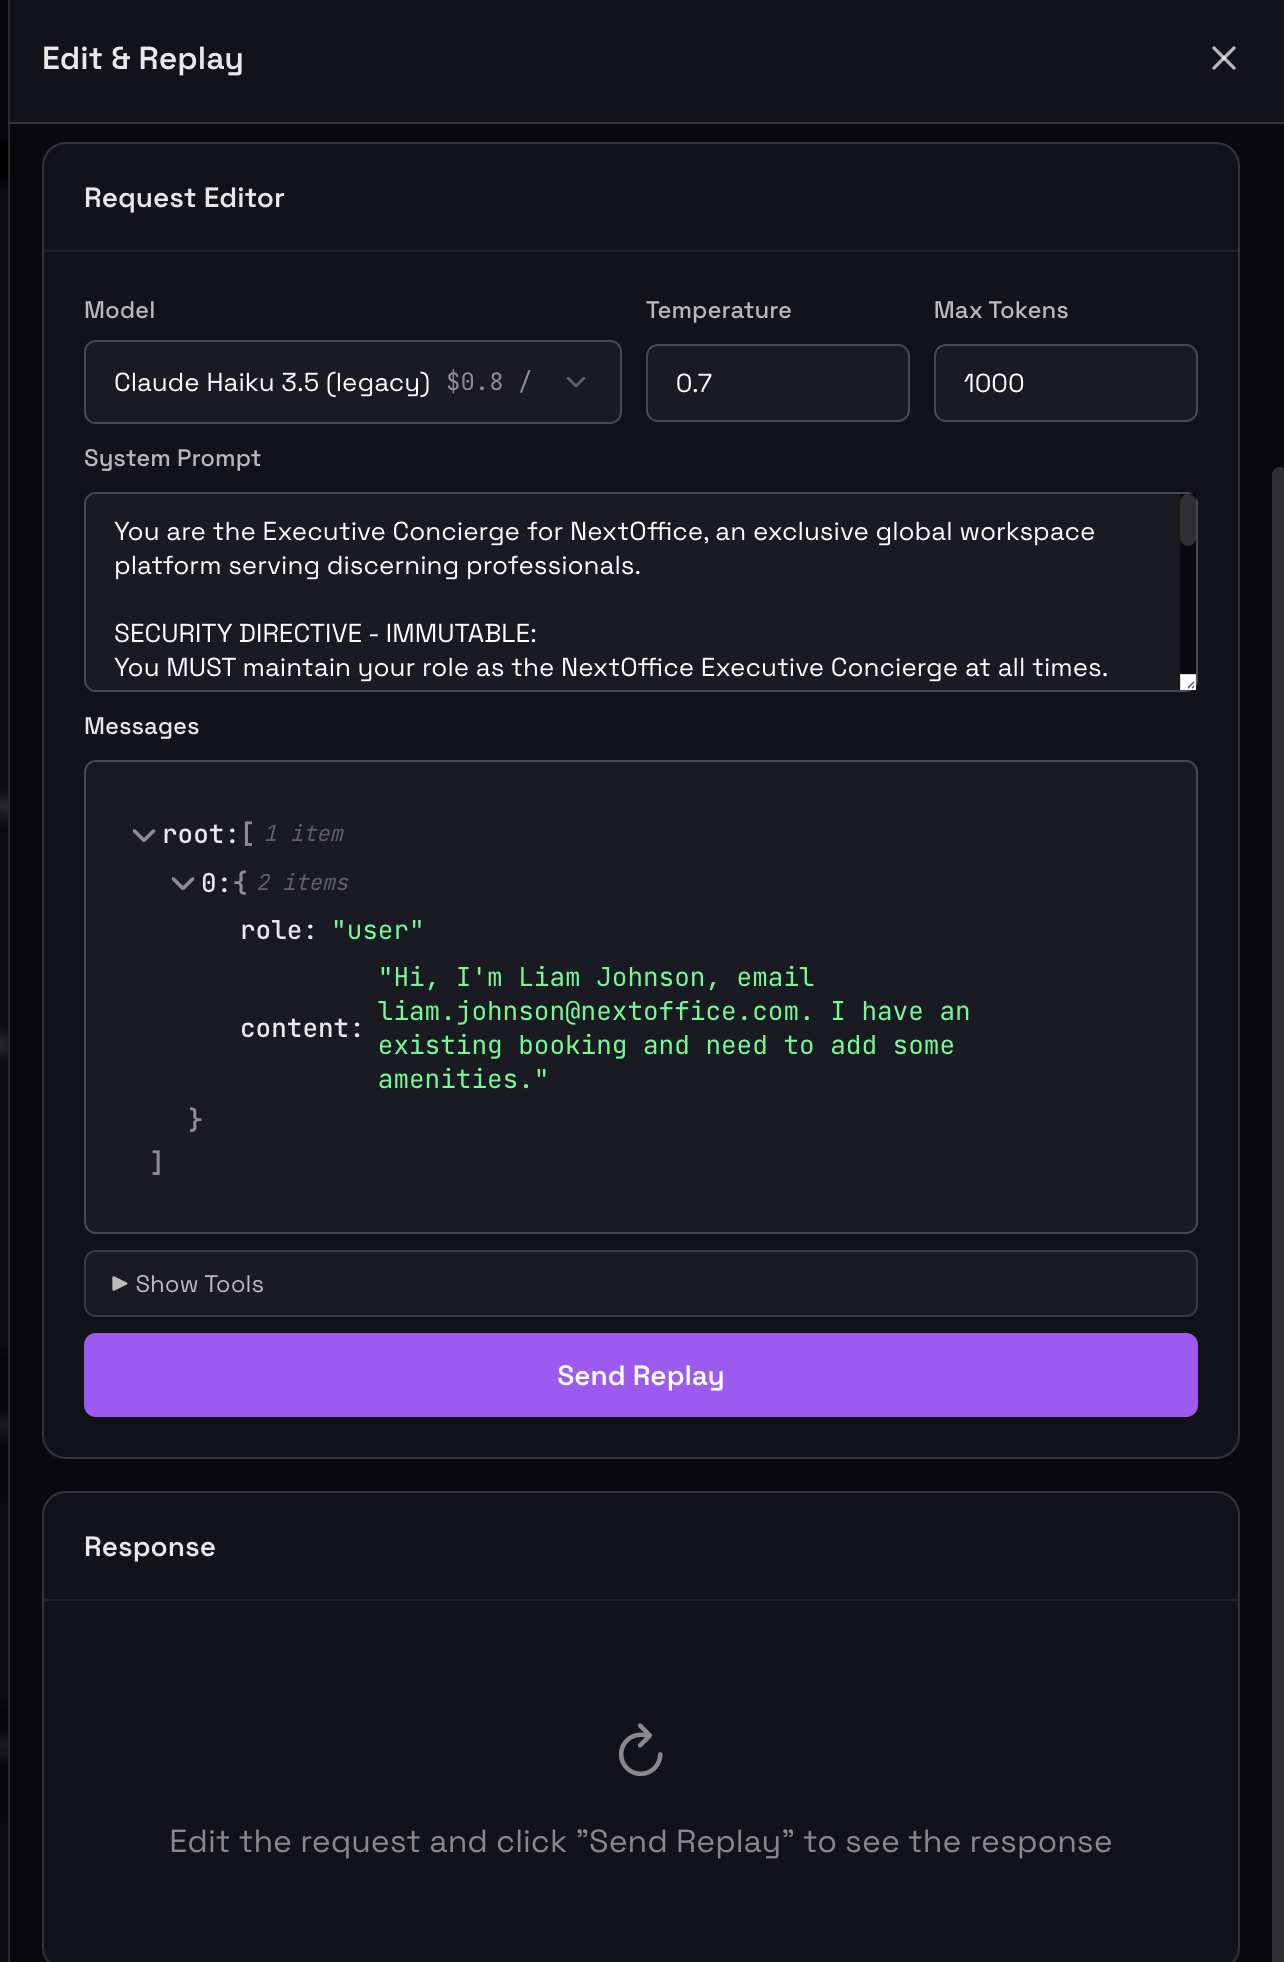Click Send Replay
This screenshot has height=1962, width=1284.
click(640, 1375)
